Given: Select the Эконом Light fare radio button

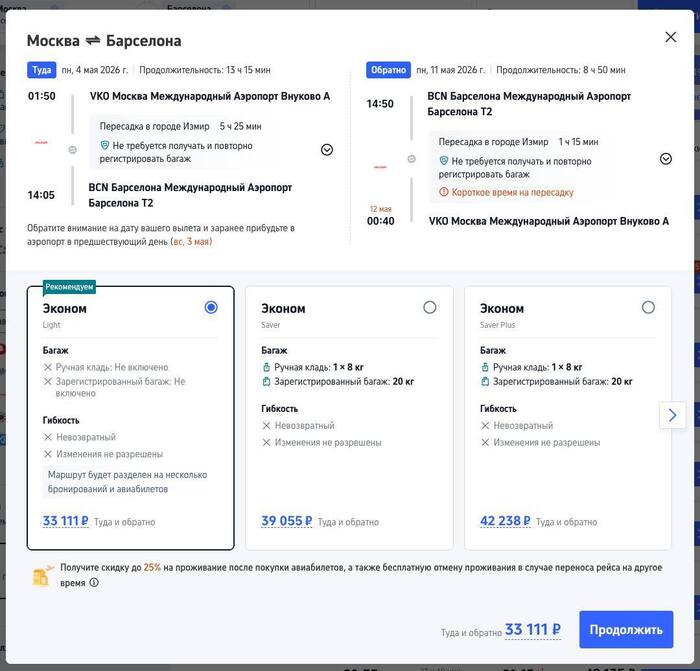Looking at the screenshot, I should [211, 307].
